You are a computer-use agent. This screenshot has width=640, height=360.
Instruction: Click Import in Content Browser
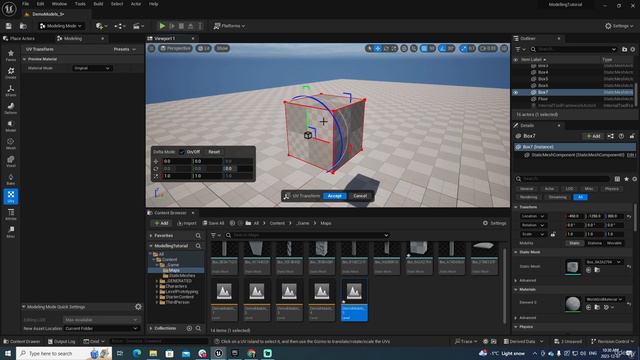coord(187,223)
